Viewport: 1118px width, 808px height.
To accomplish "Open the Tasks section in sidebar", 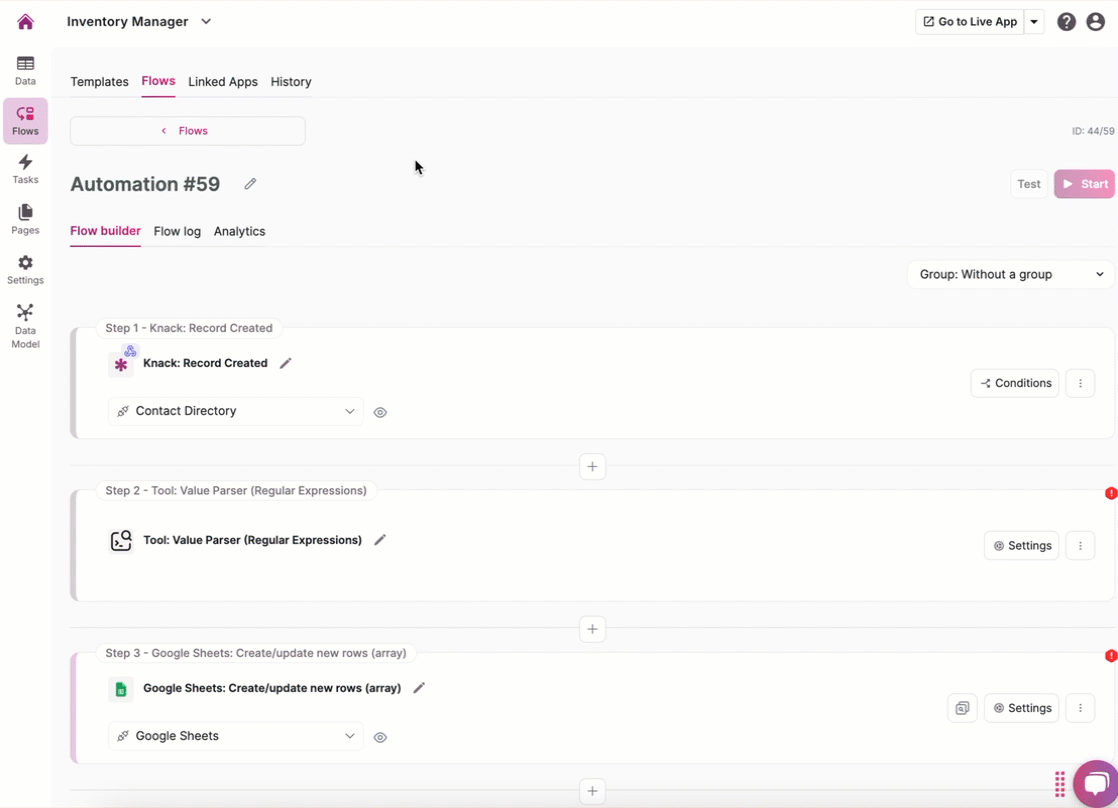I will (x=25, y=170).
